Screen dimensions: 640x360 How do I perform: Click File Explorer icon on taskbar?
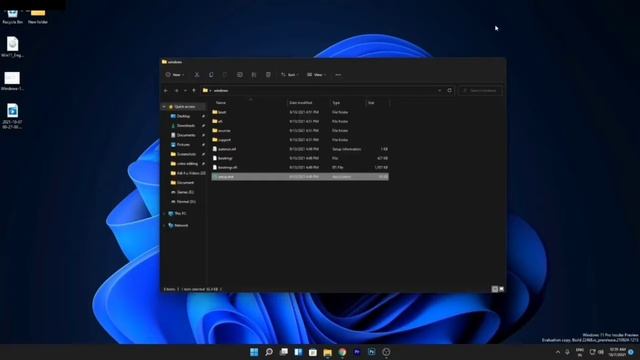coord(327,352)
